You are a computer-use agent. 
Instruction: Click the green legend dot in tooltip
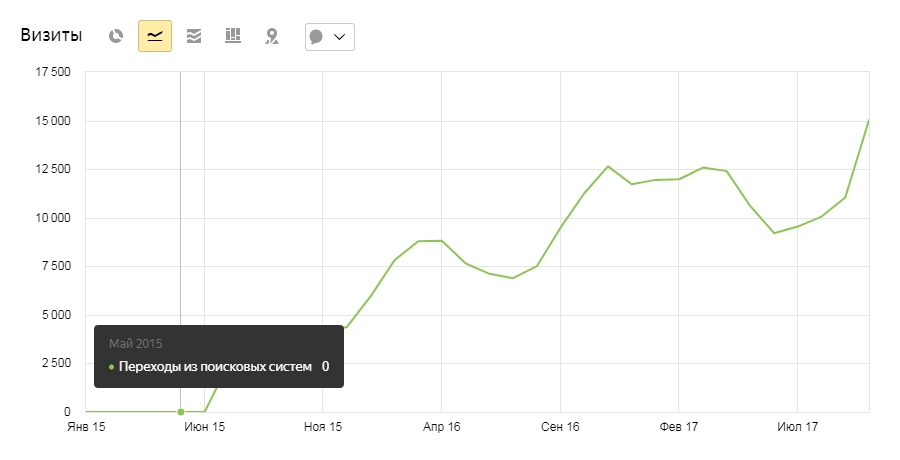(x=111, y=367)
